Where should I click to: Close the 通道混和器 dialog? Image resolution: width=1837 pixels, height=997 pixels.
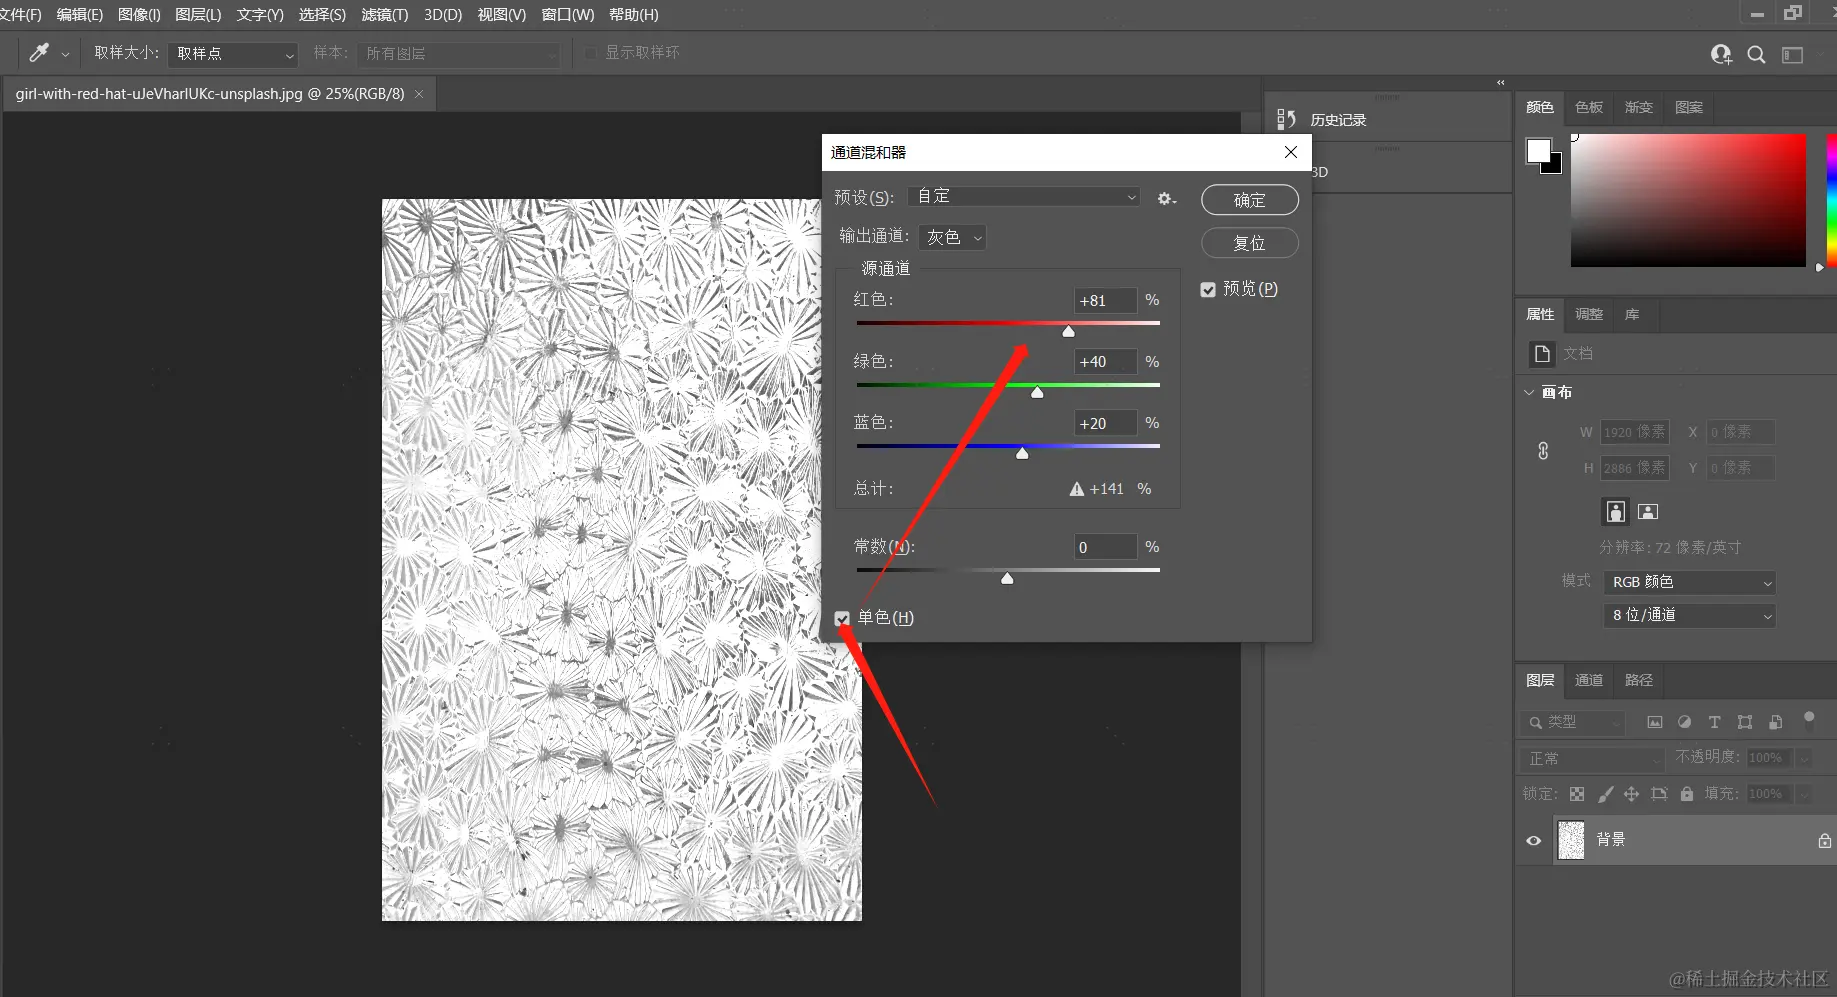coord(1291,152)
